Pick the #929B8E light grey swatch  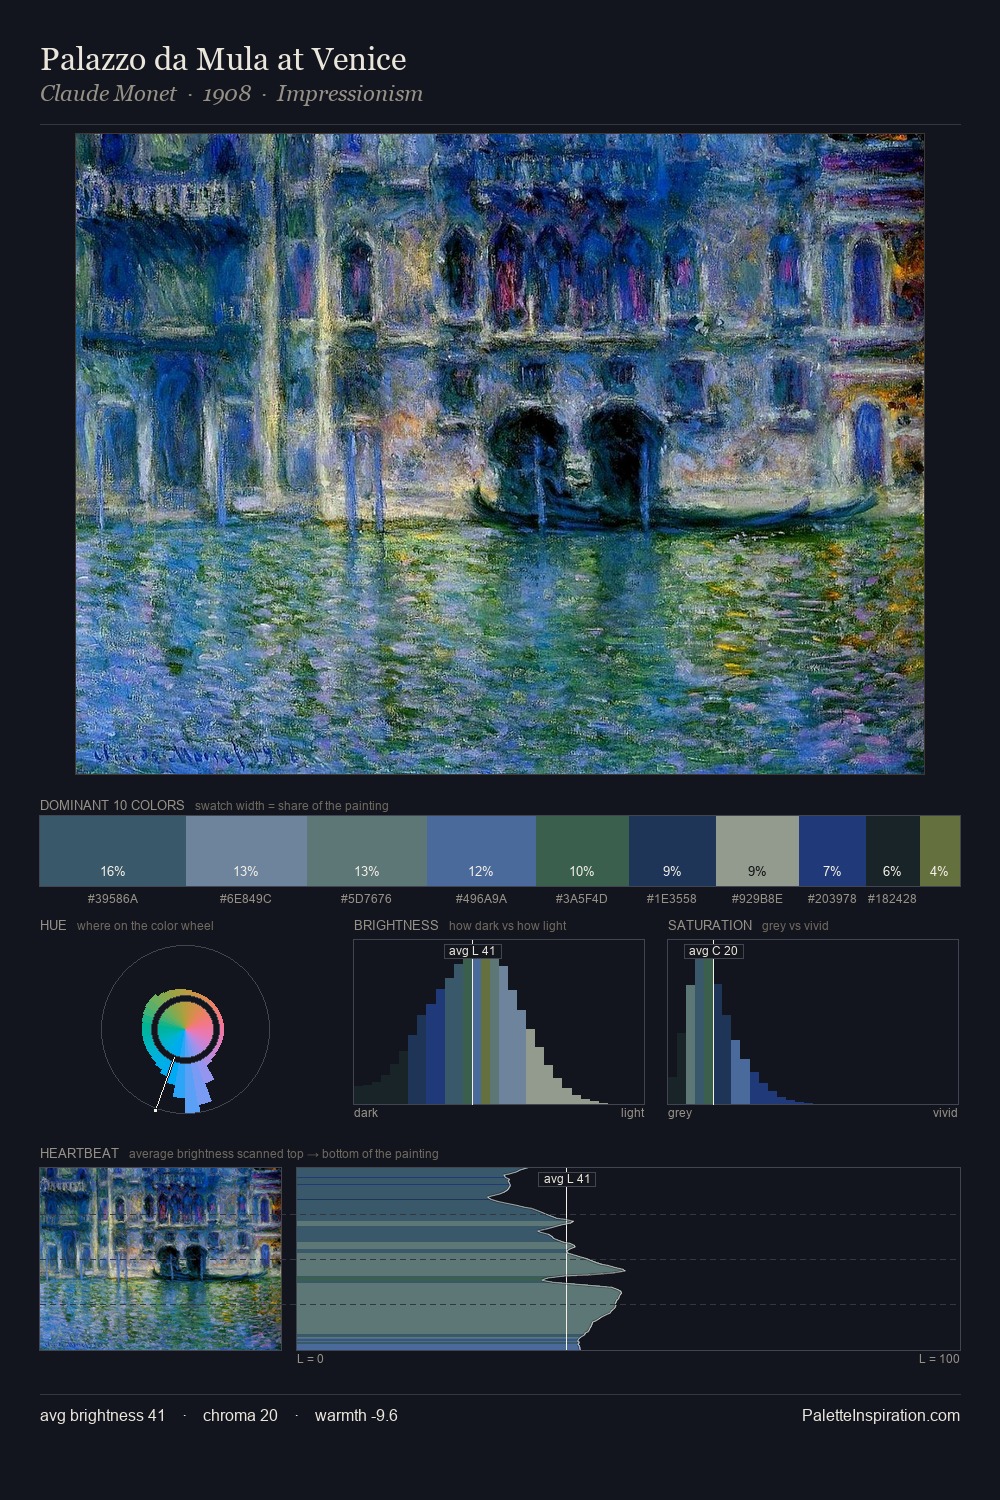click(x=757, y=851)
